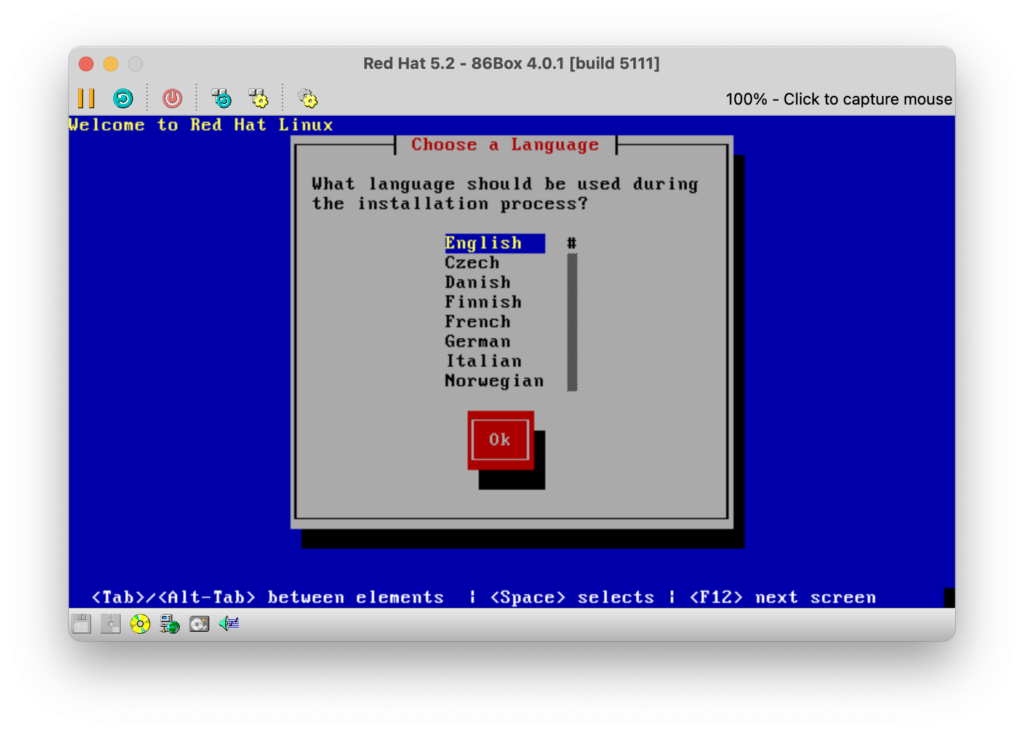
Task: Click '<Tab>/<Alt-Tab> between elements' hint
Action: click(267, 597)
